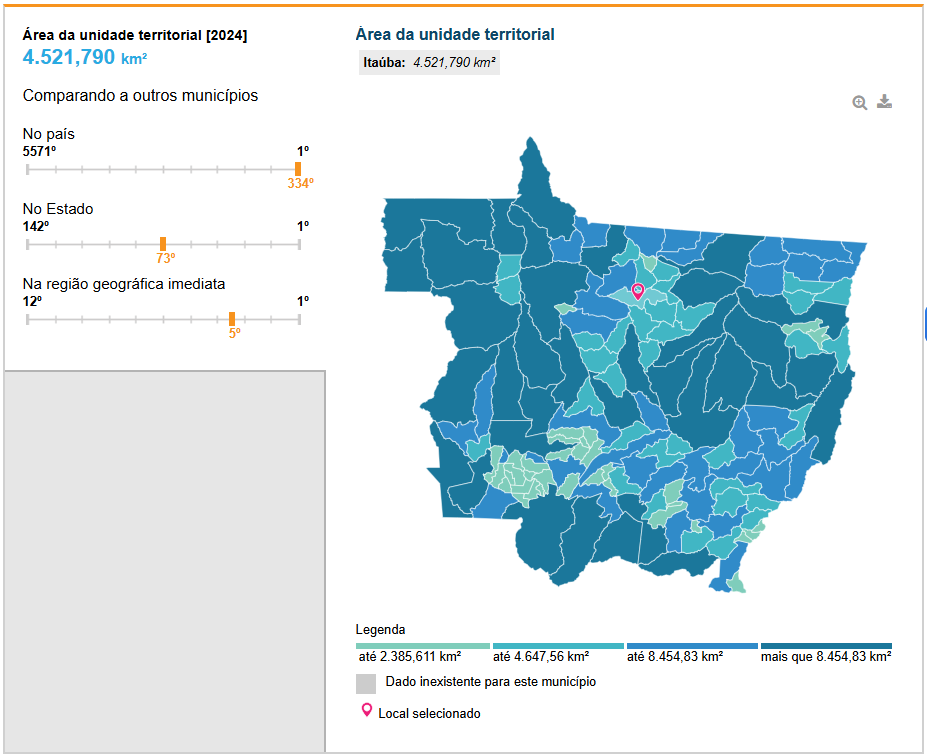Click the 'até 4.647,56 km²' legend color bar

click(557, 646)
